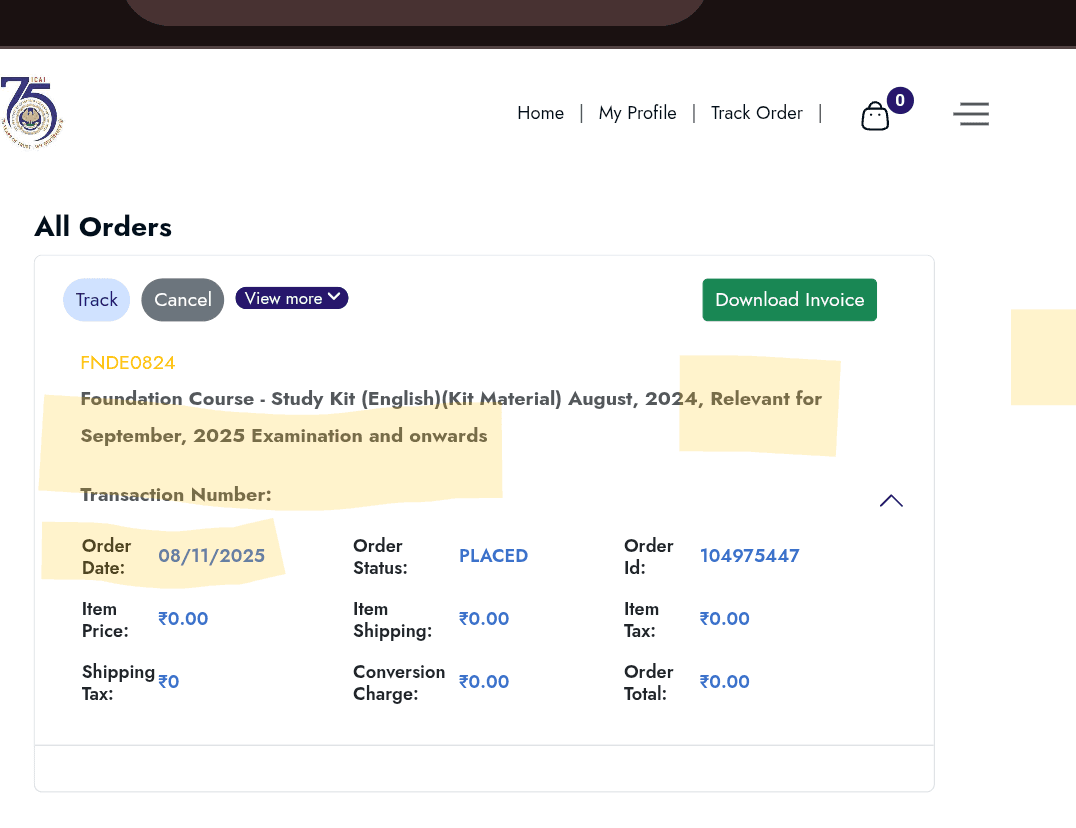Click the Item Shipping amount ₹0.00

(x=484, y=619)
